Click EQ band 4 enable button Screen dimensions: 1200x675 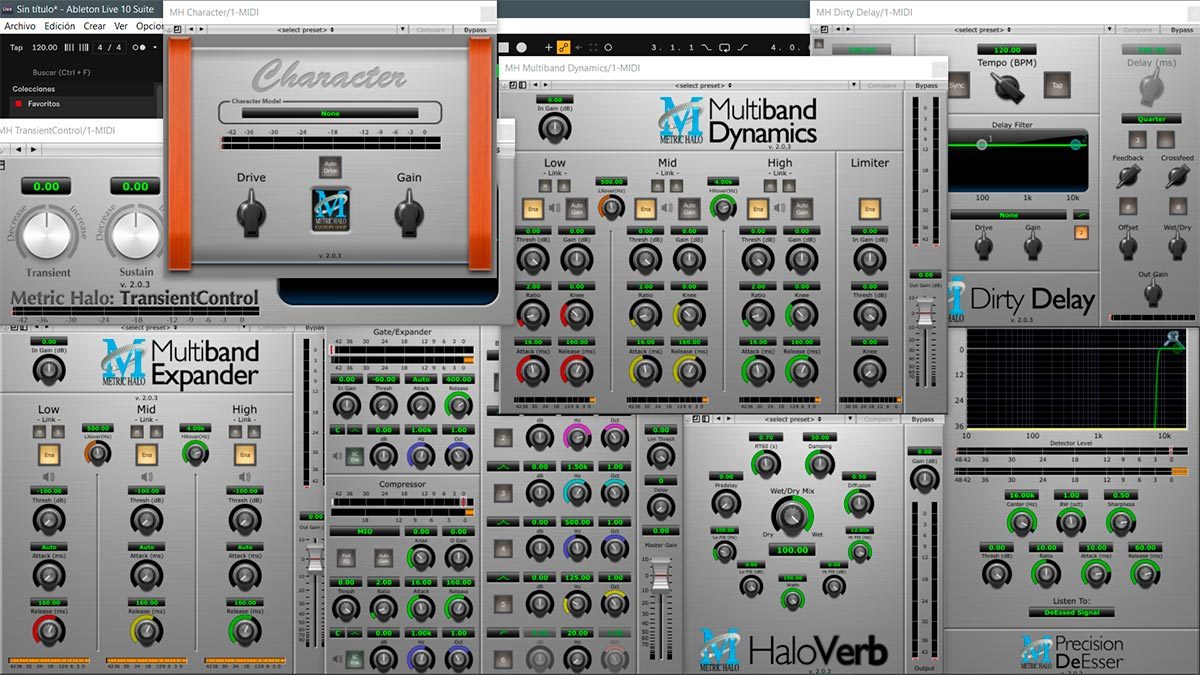pyautogui.click(x=503, y=549)
